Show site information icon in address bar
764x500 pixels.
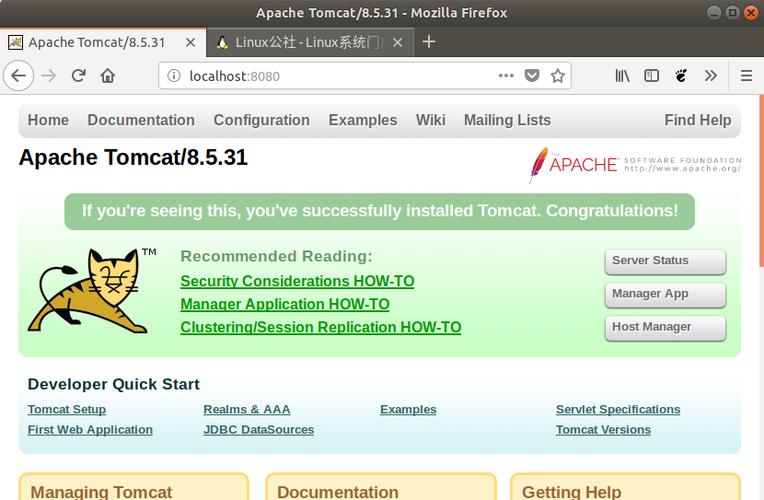click(174, 76)
